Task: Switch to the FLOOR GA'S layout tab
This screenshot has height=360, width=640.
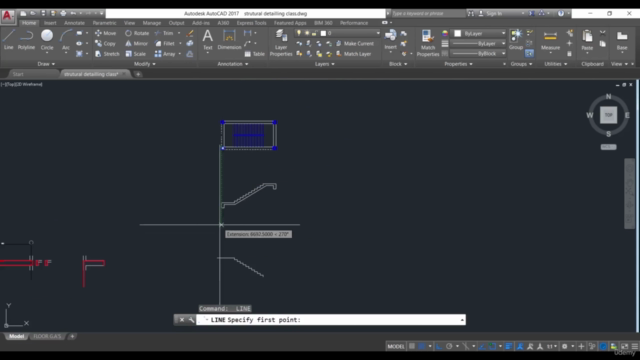Action: click(47, 336)
